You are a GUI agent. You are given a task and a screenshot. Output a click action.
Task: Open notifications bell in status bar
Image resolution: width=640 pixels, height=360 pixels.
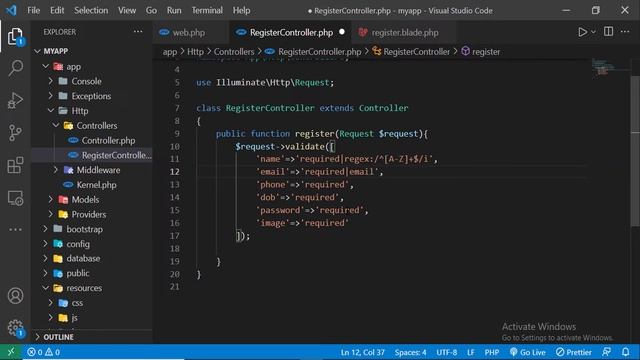[x=625, y=352]
